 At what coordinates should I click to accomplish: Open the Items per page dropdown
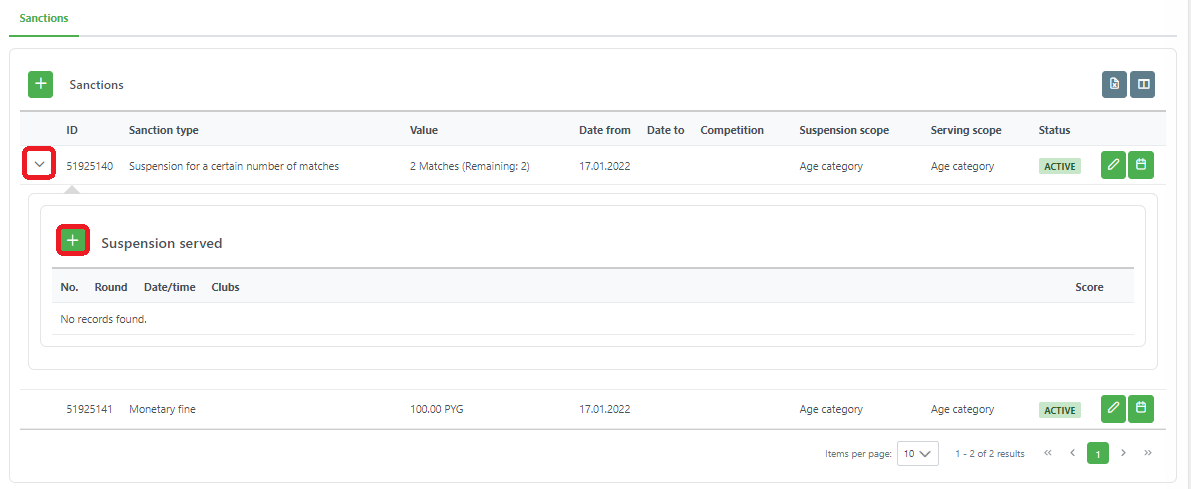917,453
